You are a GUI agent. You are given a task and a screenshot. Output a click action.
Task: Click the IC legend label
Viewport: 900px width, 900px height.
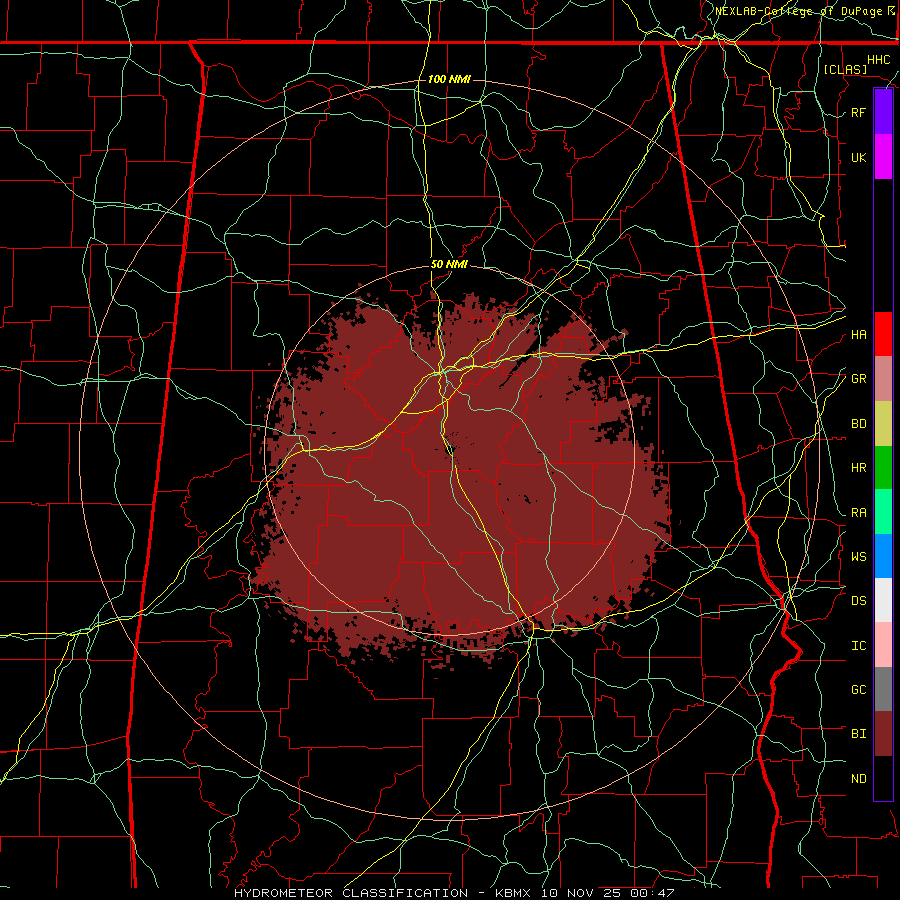click(859, 646)
